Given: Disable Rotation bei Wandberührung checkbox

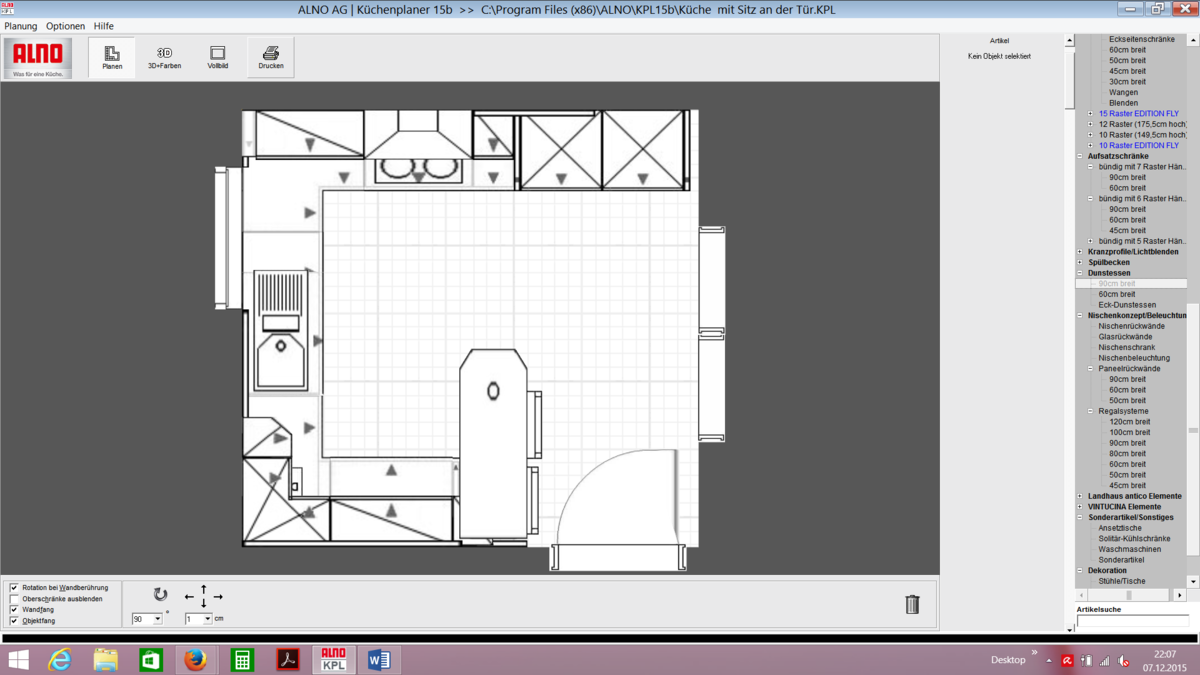Looking at the screenshot, I should pyautogui.click(x=14, y=588).
